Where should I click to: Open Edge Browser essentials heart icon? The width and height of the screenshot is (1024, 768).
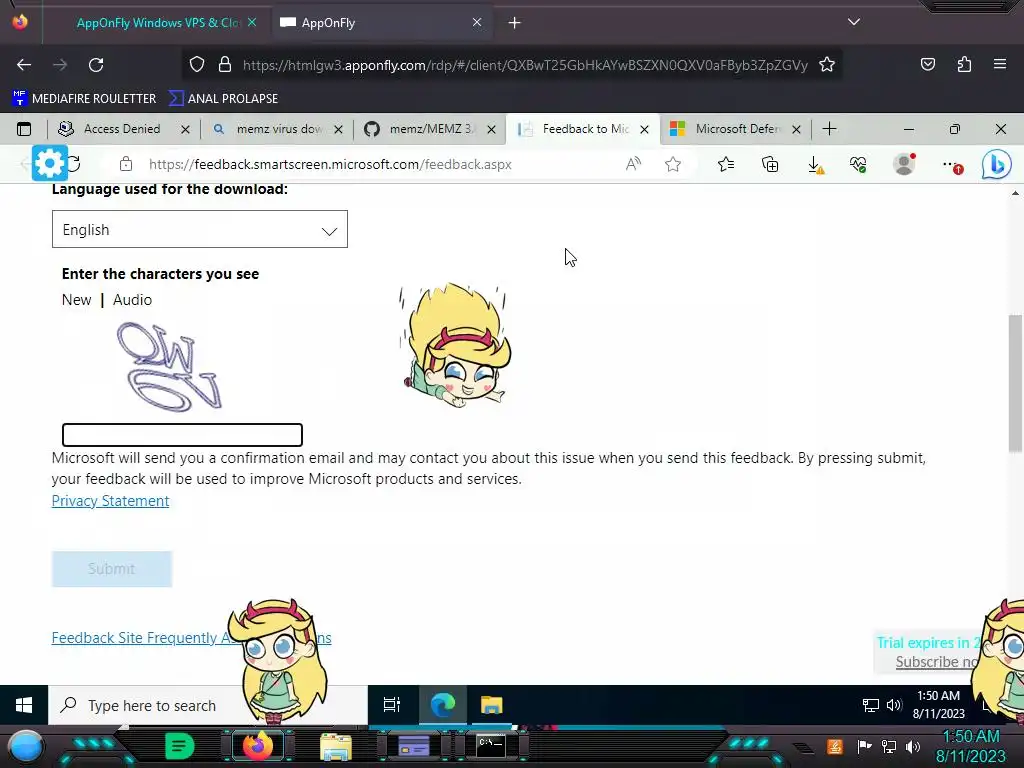click(x=858, y=165)
